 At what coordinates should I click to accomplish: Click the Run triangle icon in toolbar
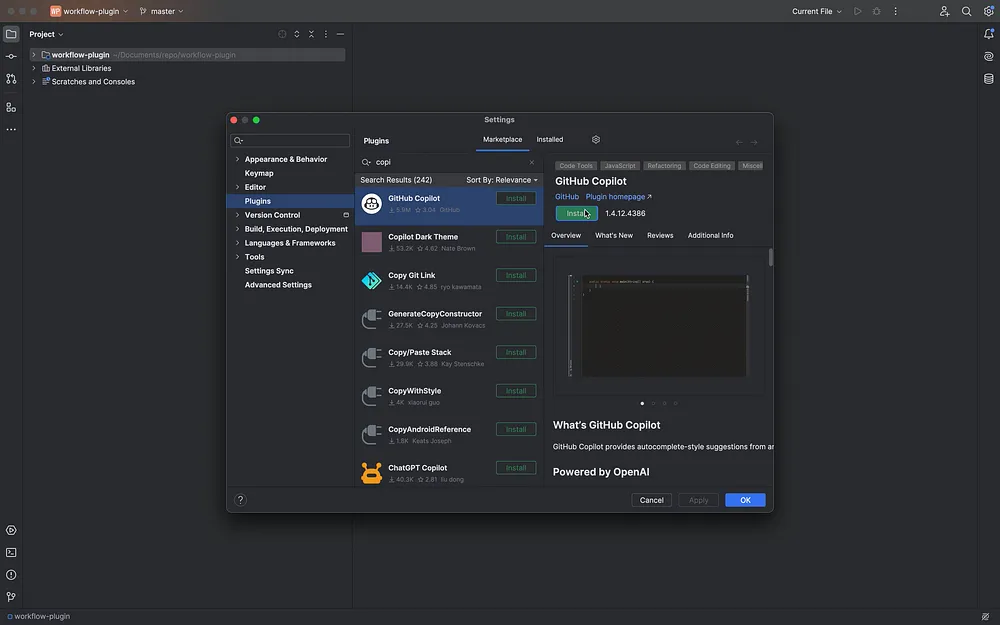(x=858, y=11)
